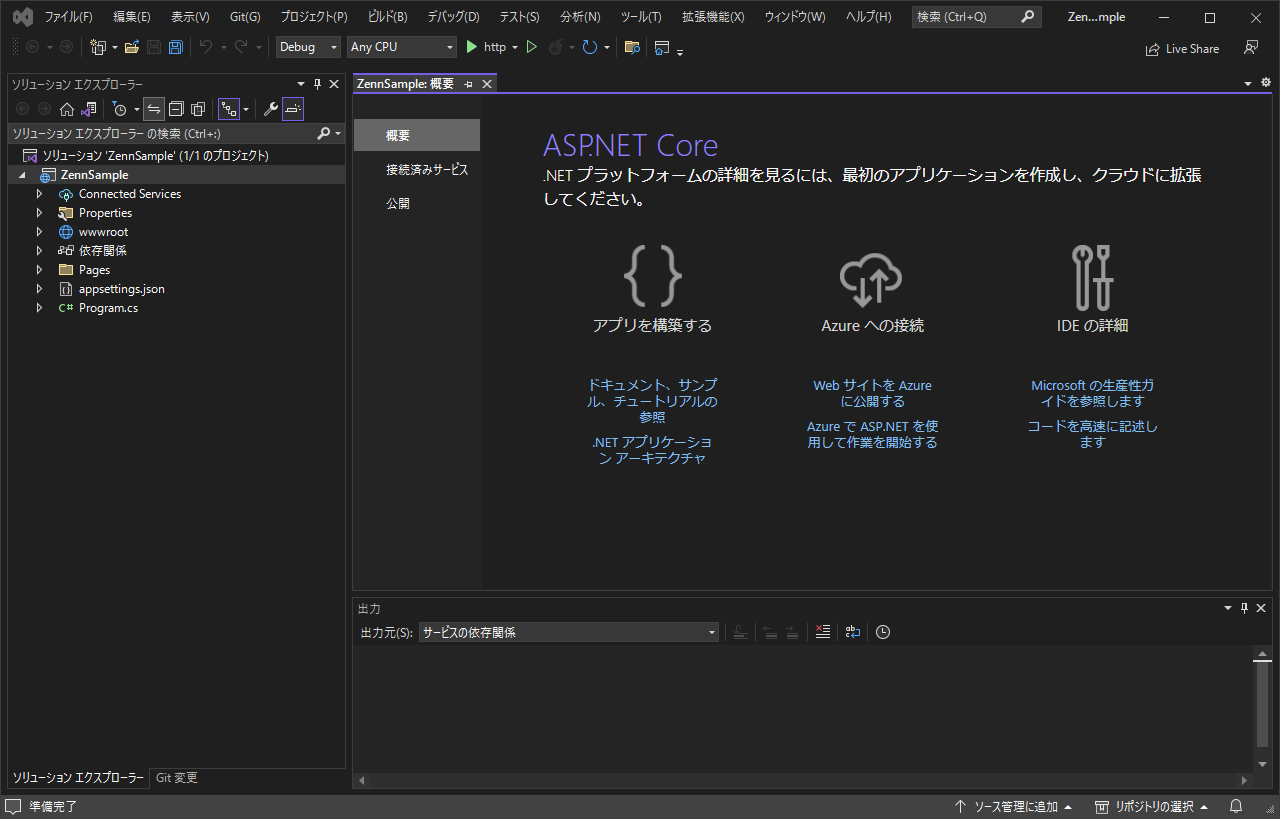
Task: Select appsettings.json in Solution Explorer
Action: tap(121, 289)
